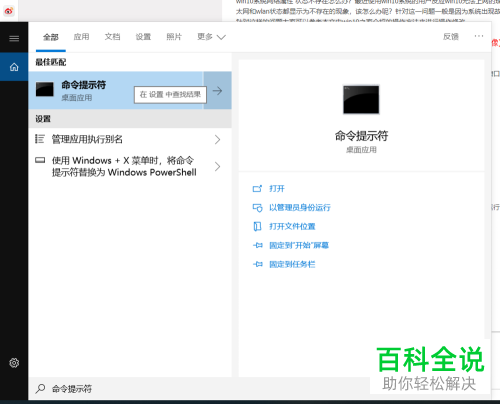Click the search magnifier icon
500x404 pixels.
click(x=40, y=388)
